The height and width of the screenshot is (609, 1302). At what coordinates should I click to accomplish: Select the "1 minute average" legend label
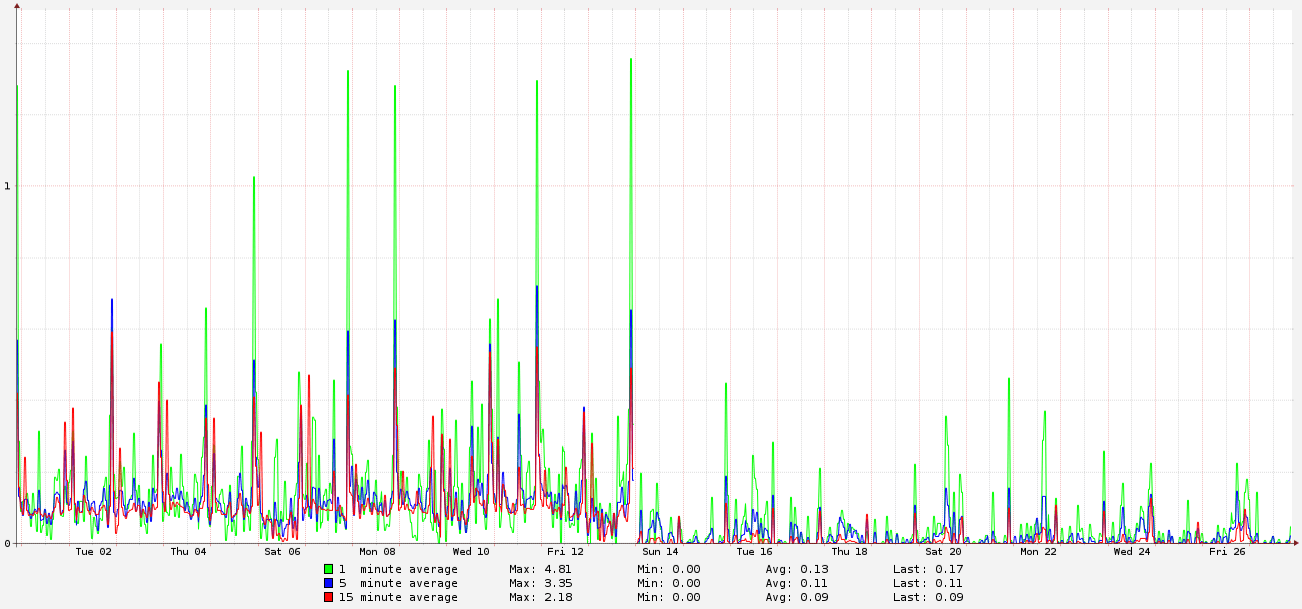(x=398, y=569)
